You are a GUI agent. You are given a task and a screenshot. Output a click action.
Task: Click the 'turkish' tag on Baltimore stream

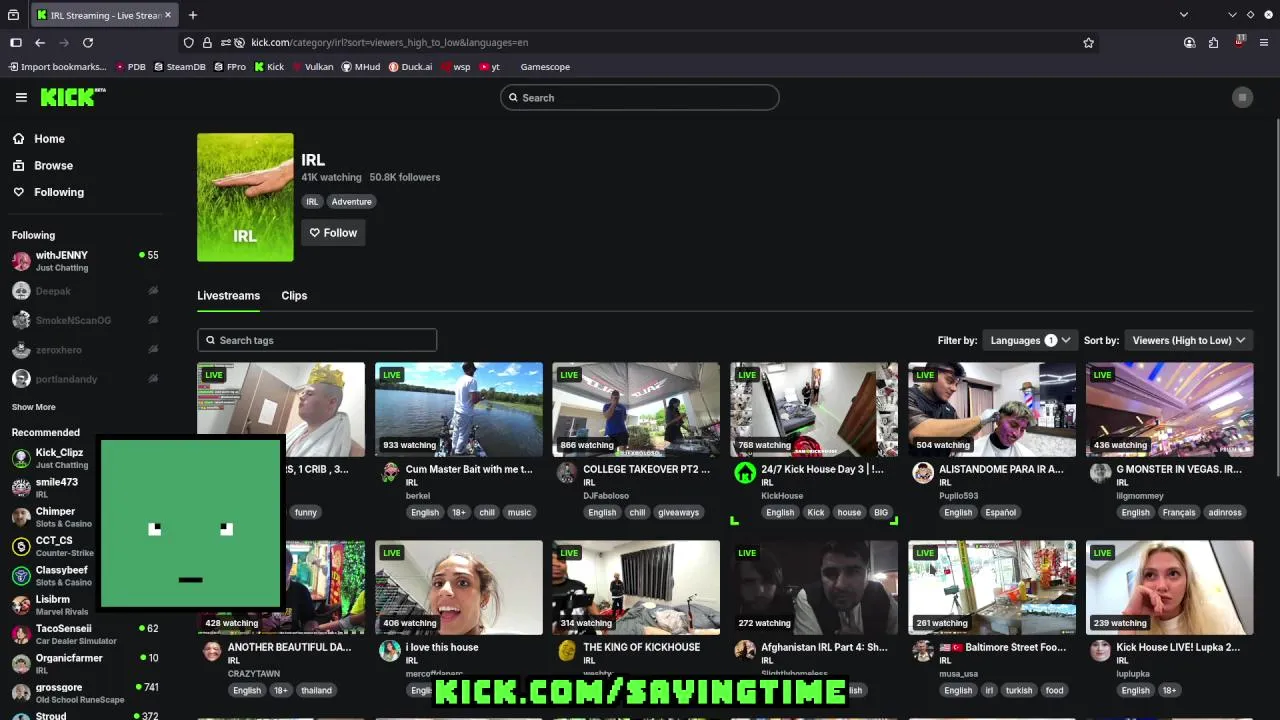[1019, 690]
